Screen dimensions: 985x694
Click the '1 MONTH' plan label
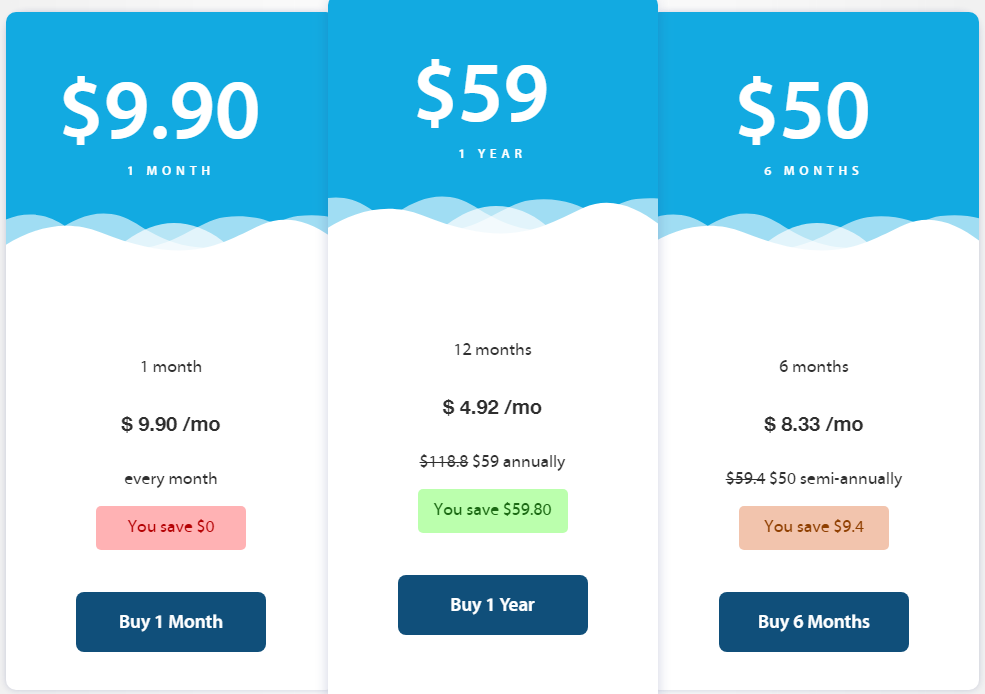[170, 171]
